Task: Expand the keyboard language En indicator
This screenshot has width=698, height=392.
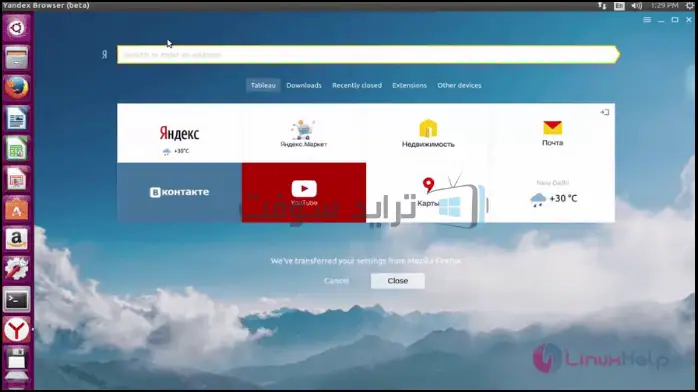Action: click(619, 6)
